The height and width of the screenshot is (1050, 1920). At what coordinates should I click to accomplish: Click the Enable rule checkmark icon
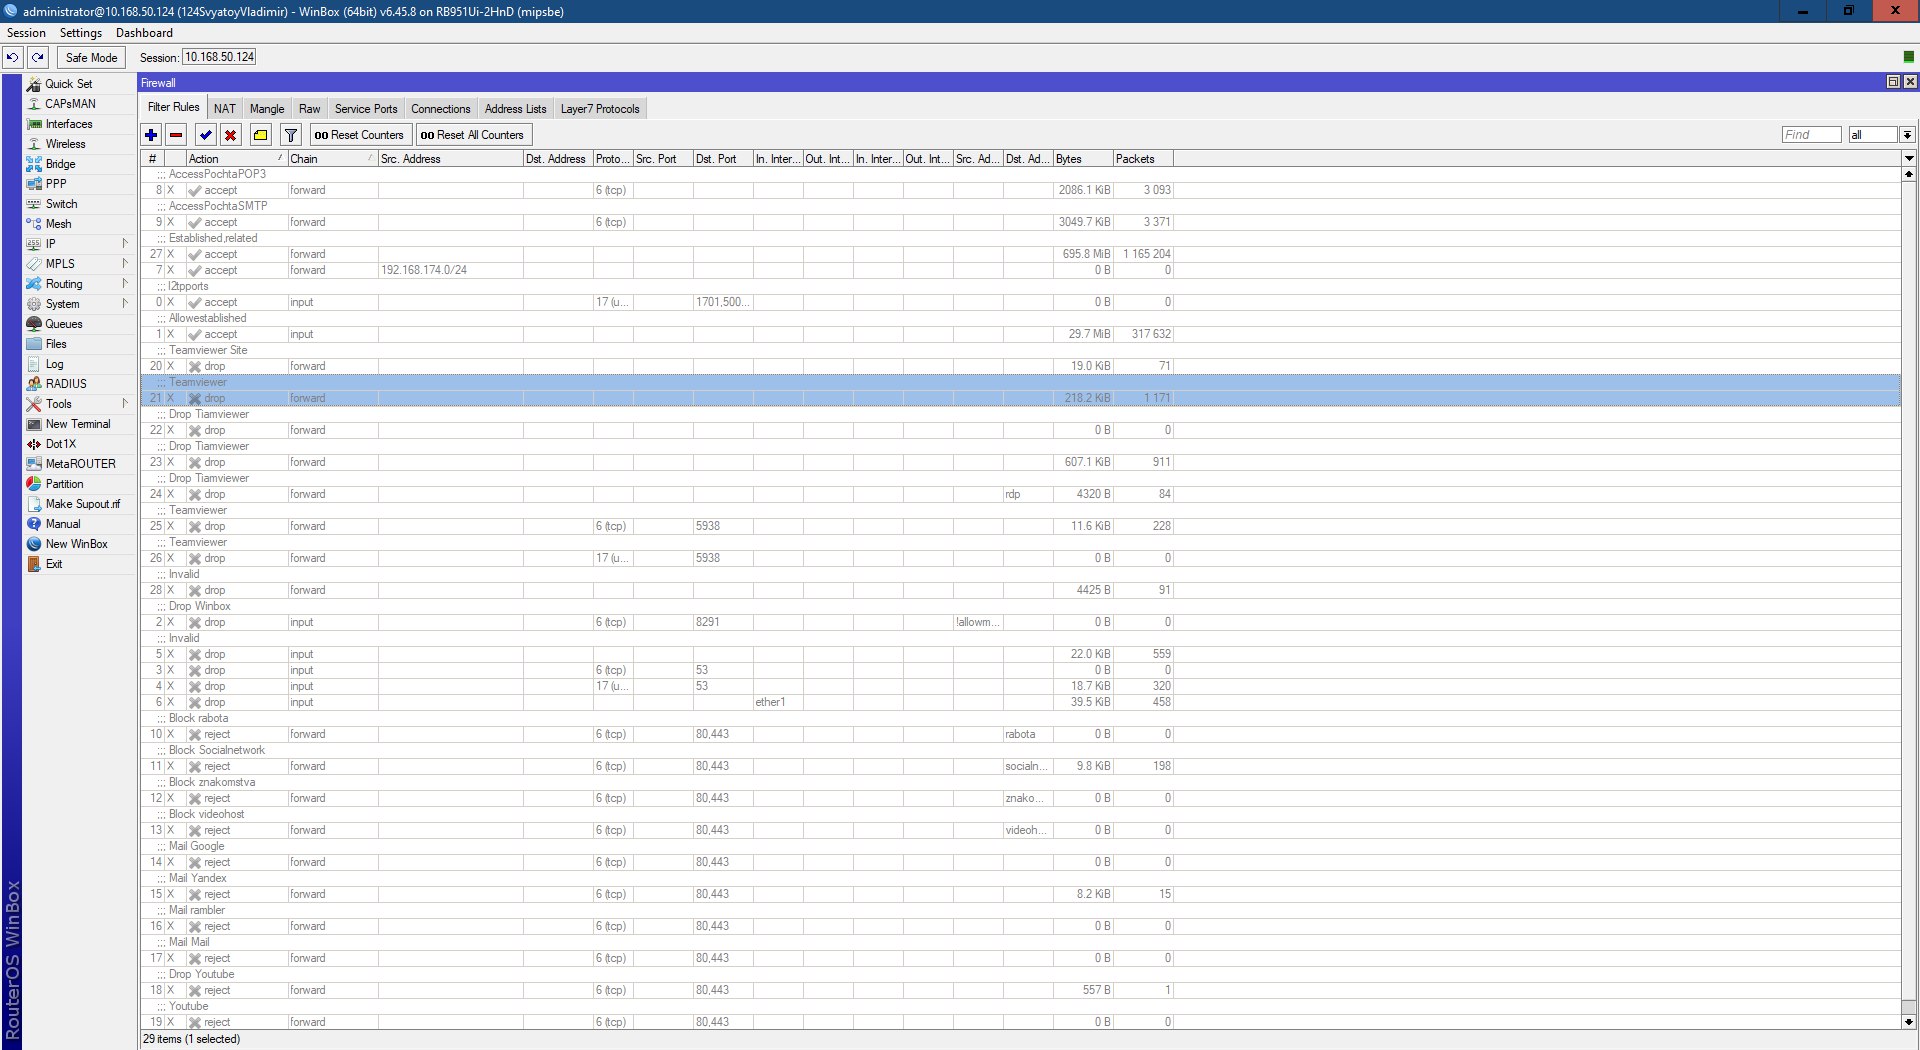click(x=206, y=135)
